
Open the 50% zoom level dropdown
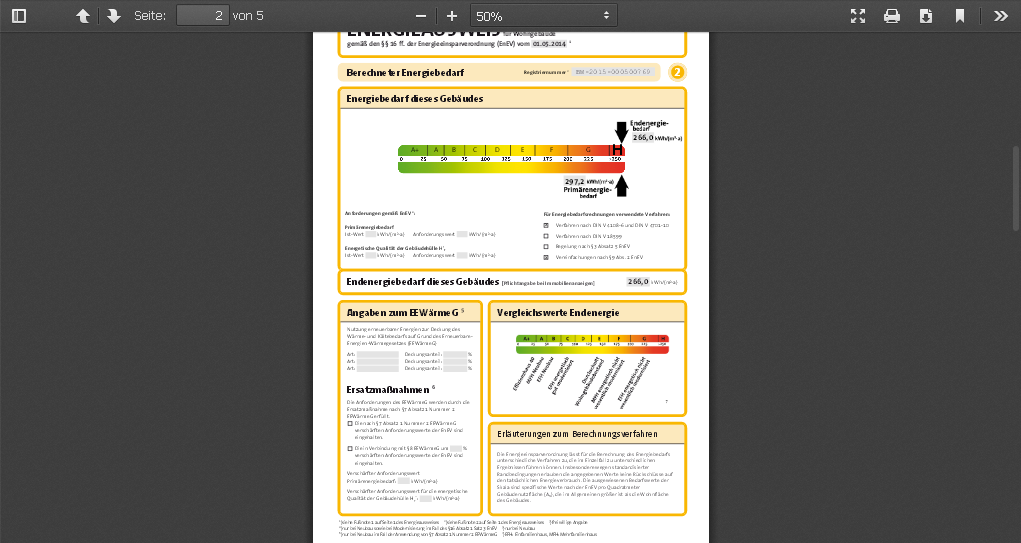[544, 16]
